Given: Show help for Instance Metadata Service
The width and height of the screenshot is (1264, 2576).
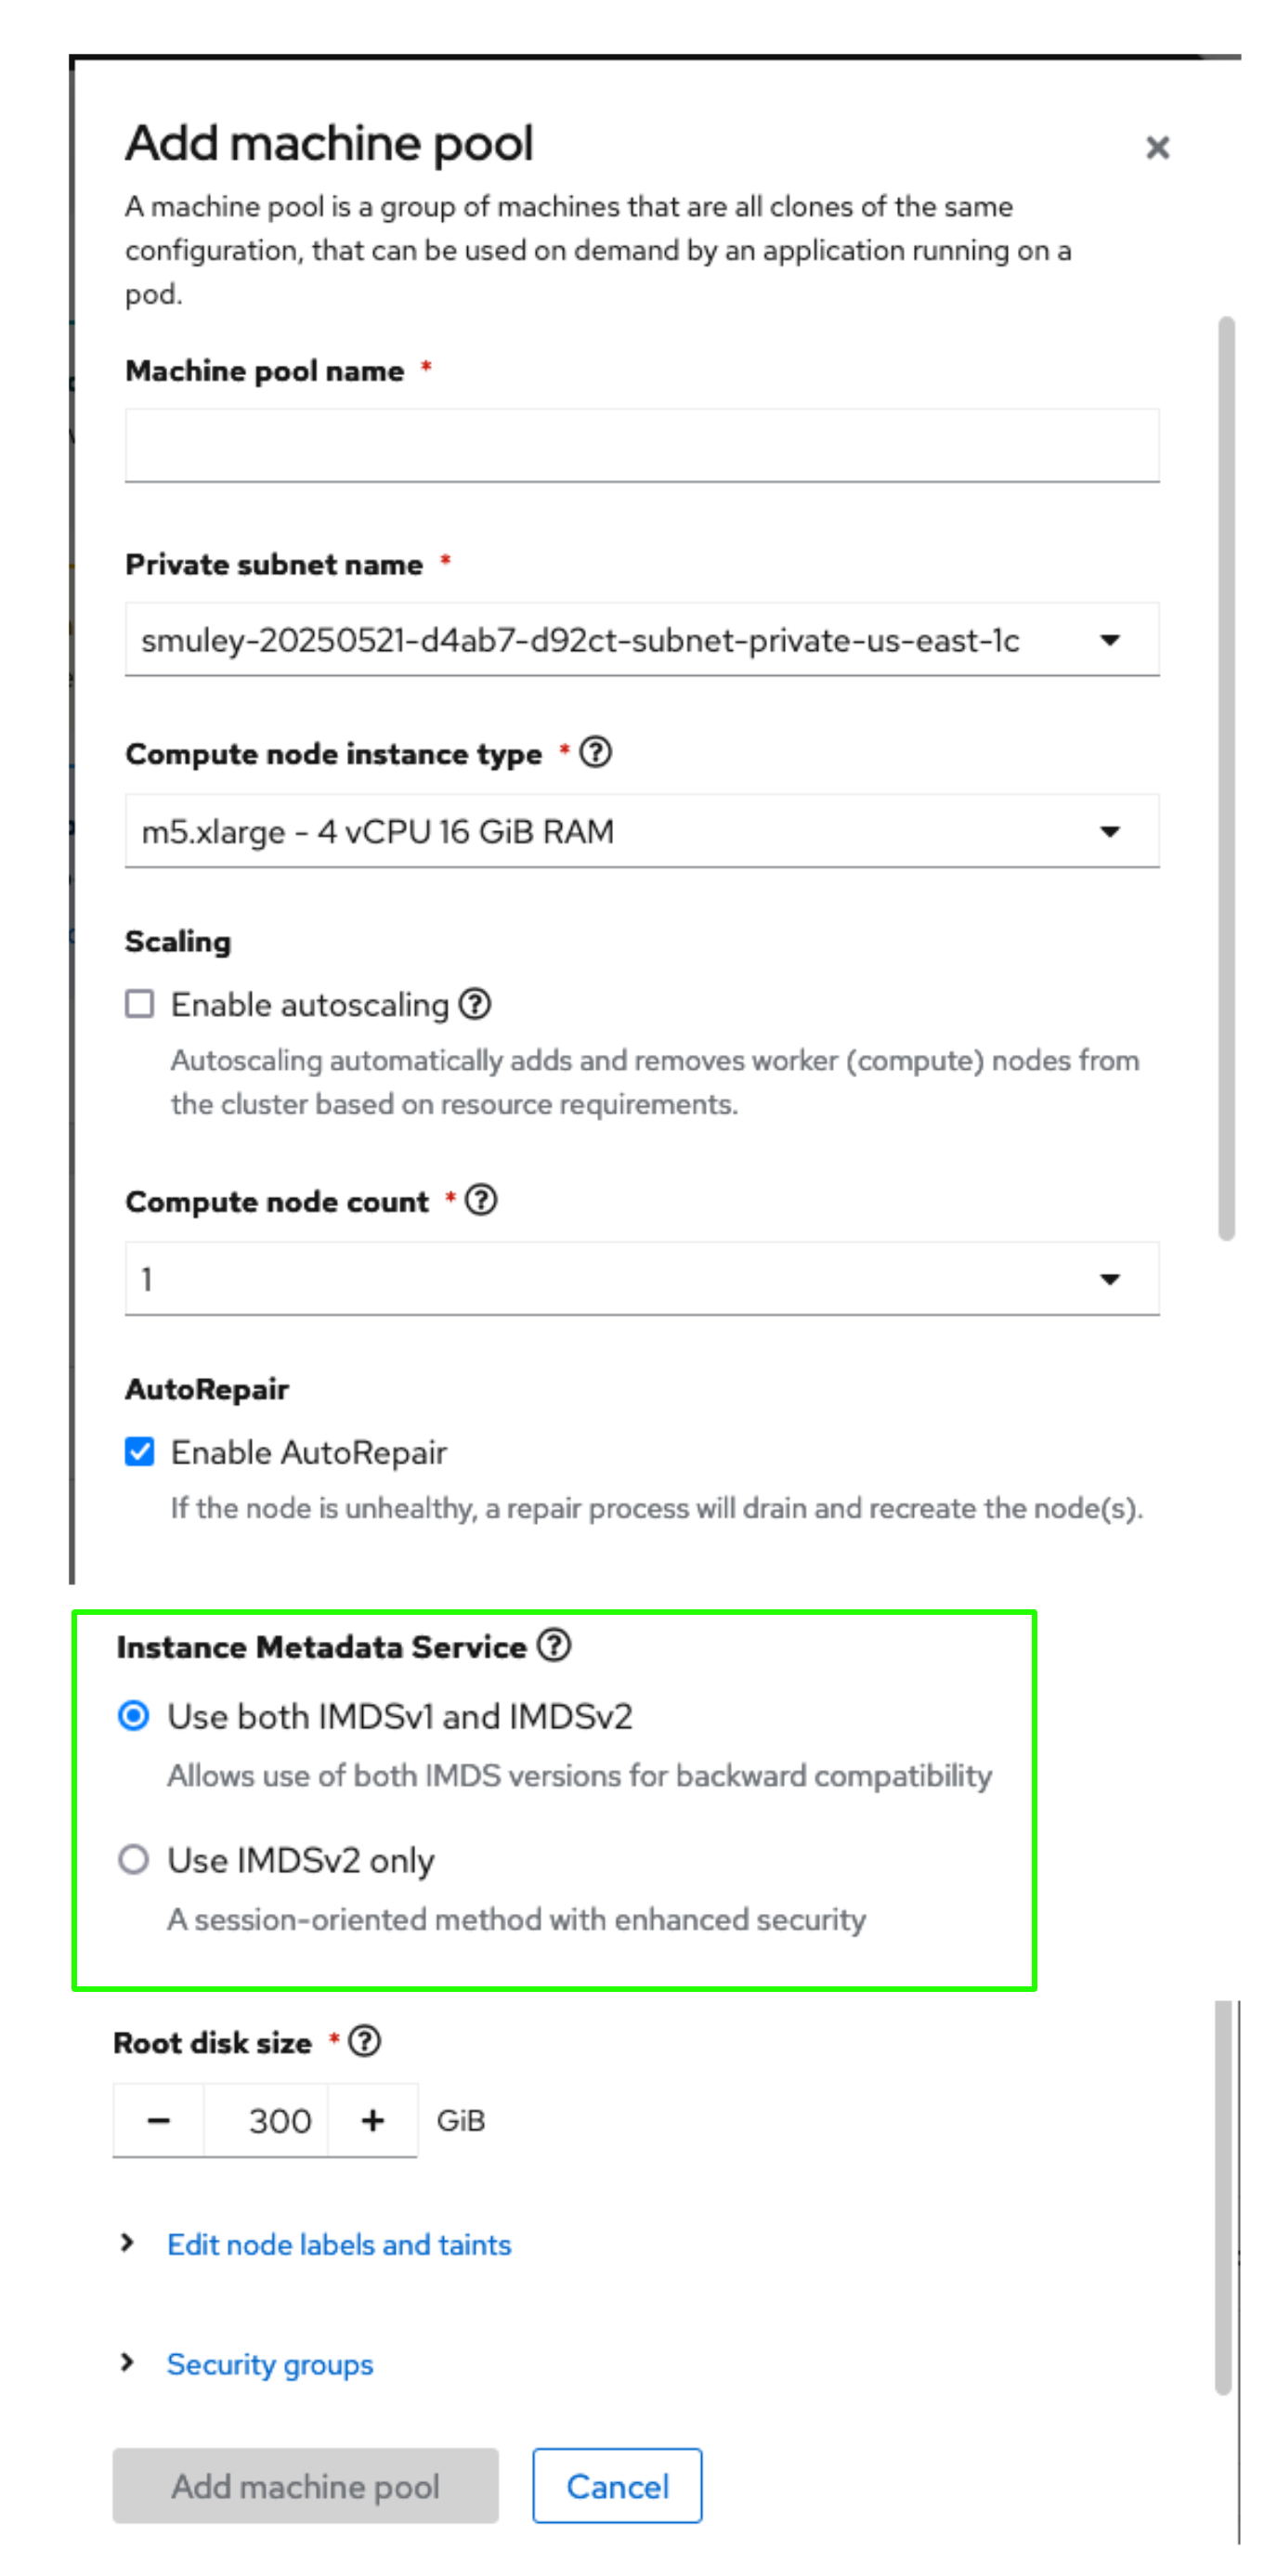Looking at the screenshot, I should coord(553,1645).
